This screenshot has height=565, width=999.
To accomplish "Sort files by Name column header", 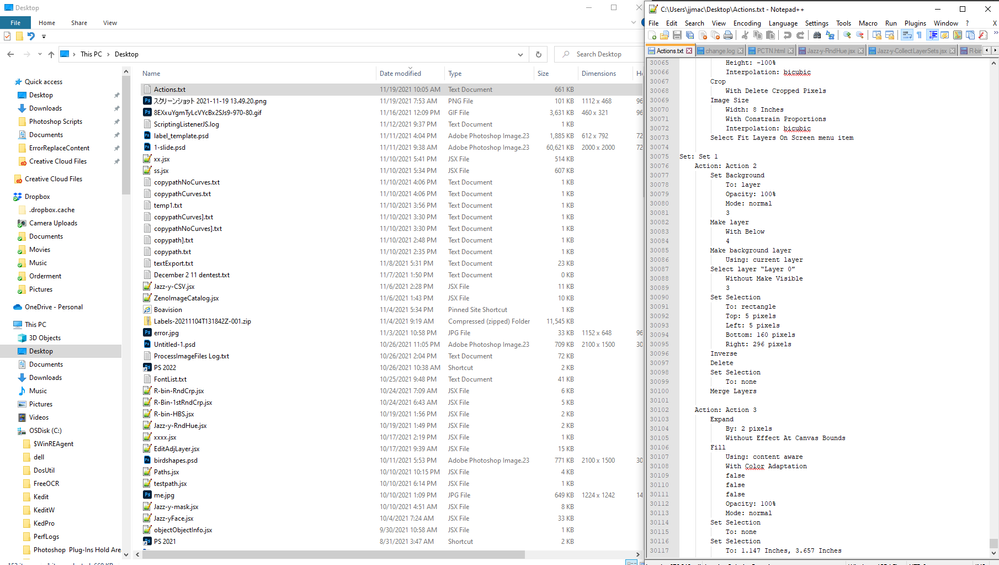I will pos(151,73).
